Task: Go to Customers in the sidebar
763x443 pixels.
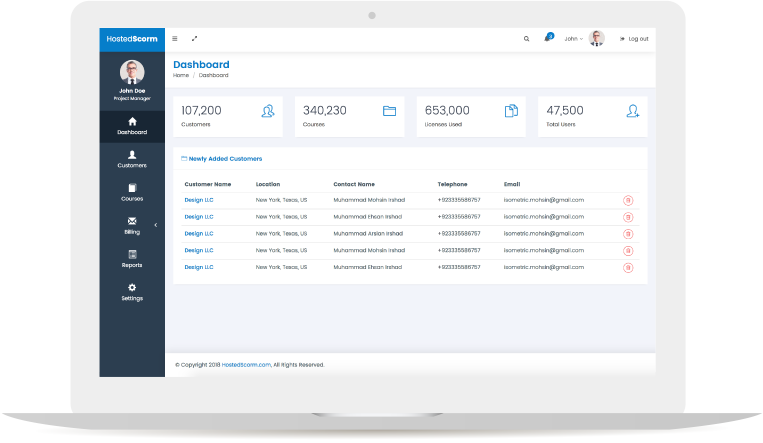Action: coord(132,159)
